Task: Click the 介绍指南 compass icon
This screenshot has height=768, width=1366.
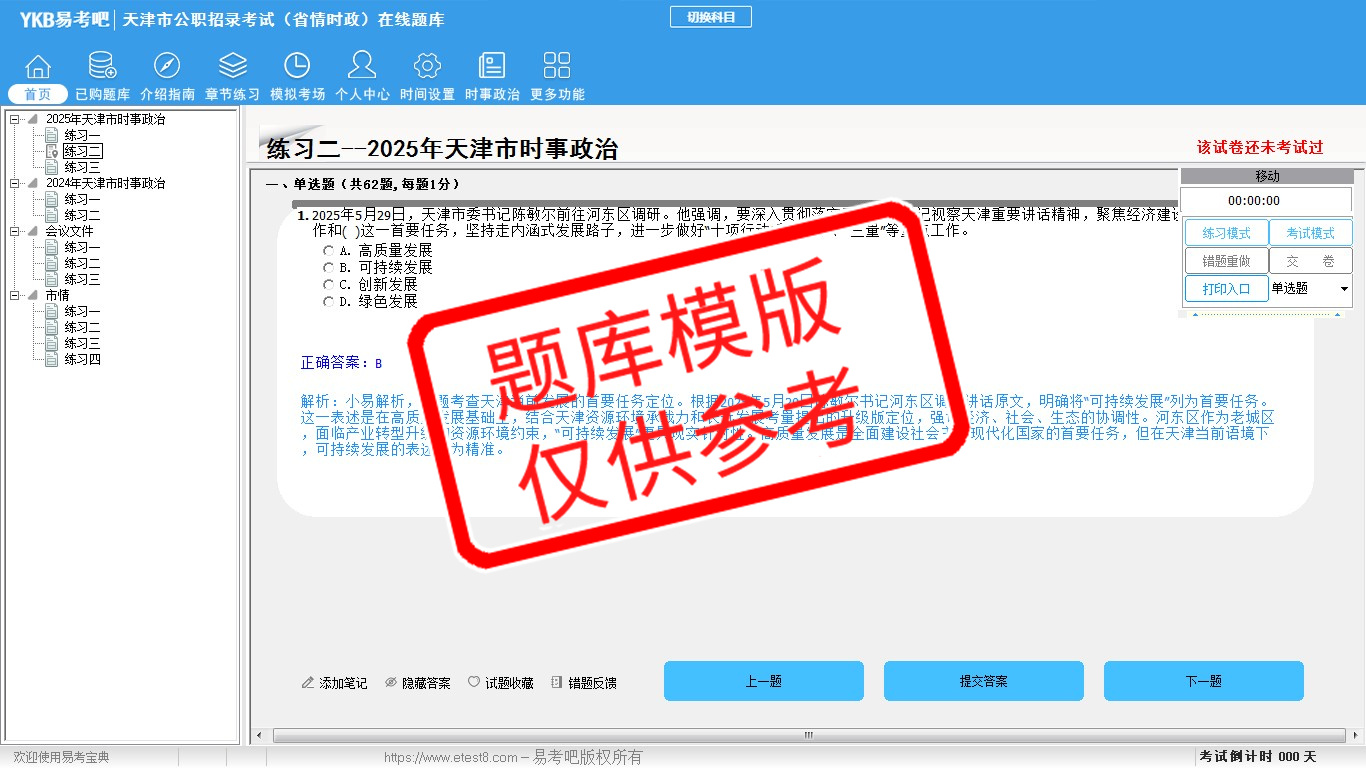Action: [x=167, y=67]
